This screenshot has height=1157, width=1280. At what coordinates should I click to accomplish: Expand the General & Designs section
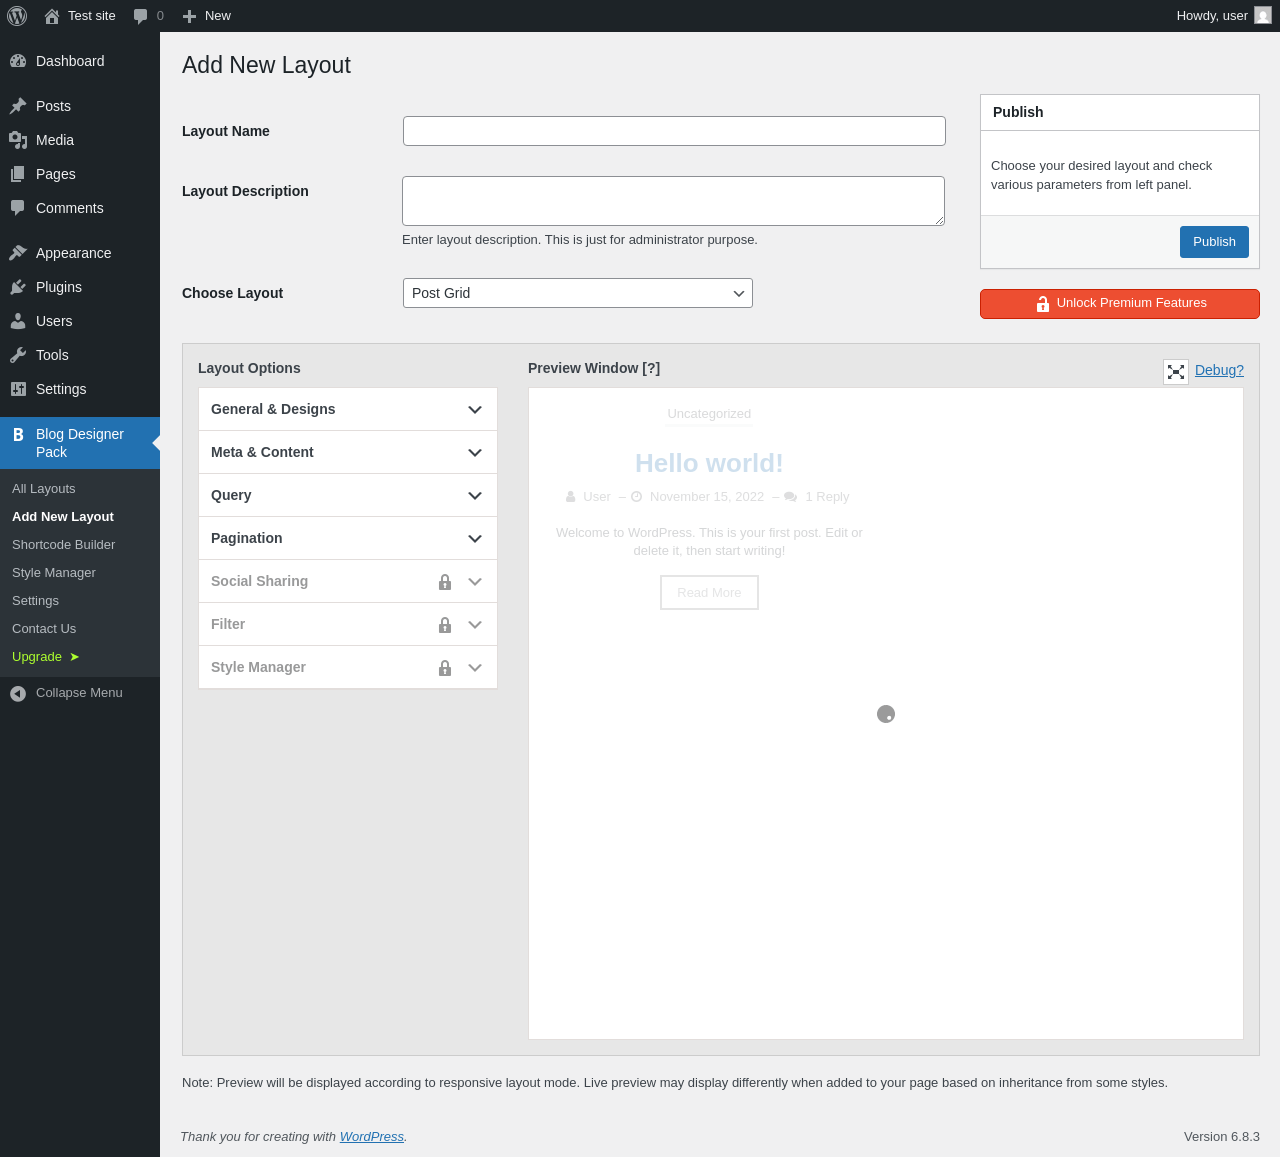click(348, 409)
